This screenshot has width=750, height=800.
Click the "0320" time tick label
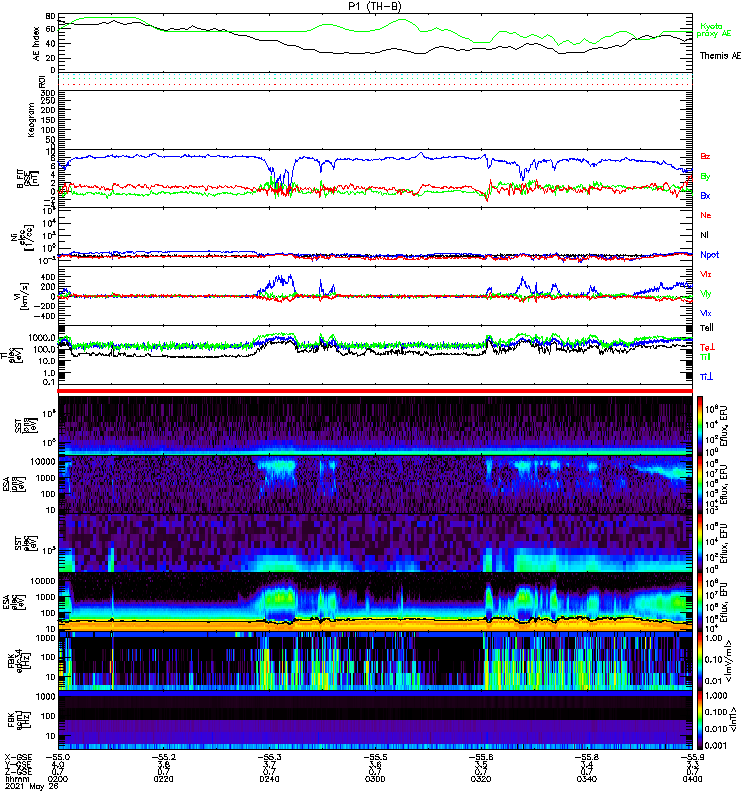coord(481,779)
